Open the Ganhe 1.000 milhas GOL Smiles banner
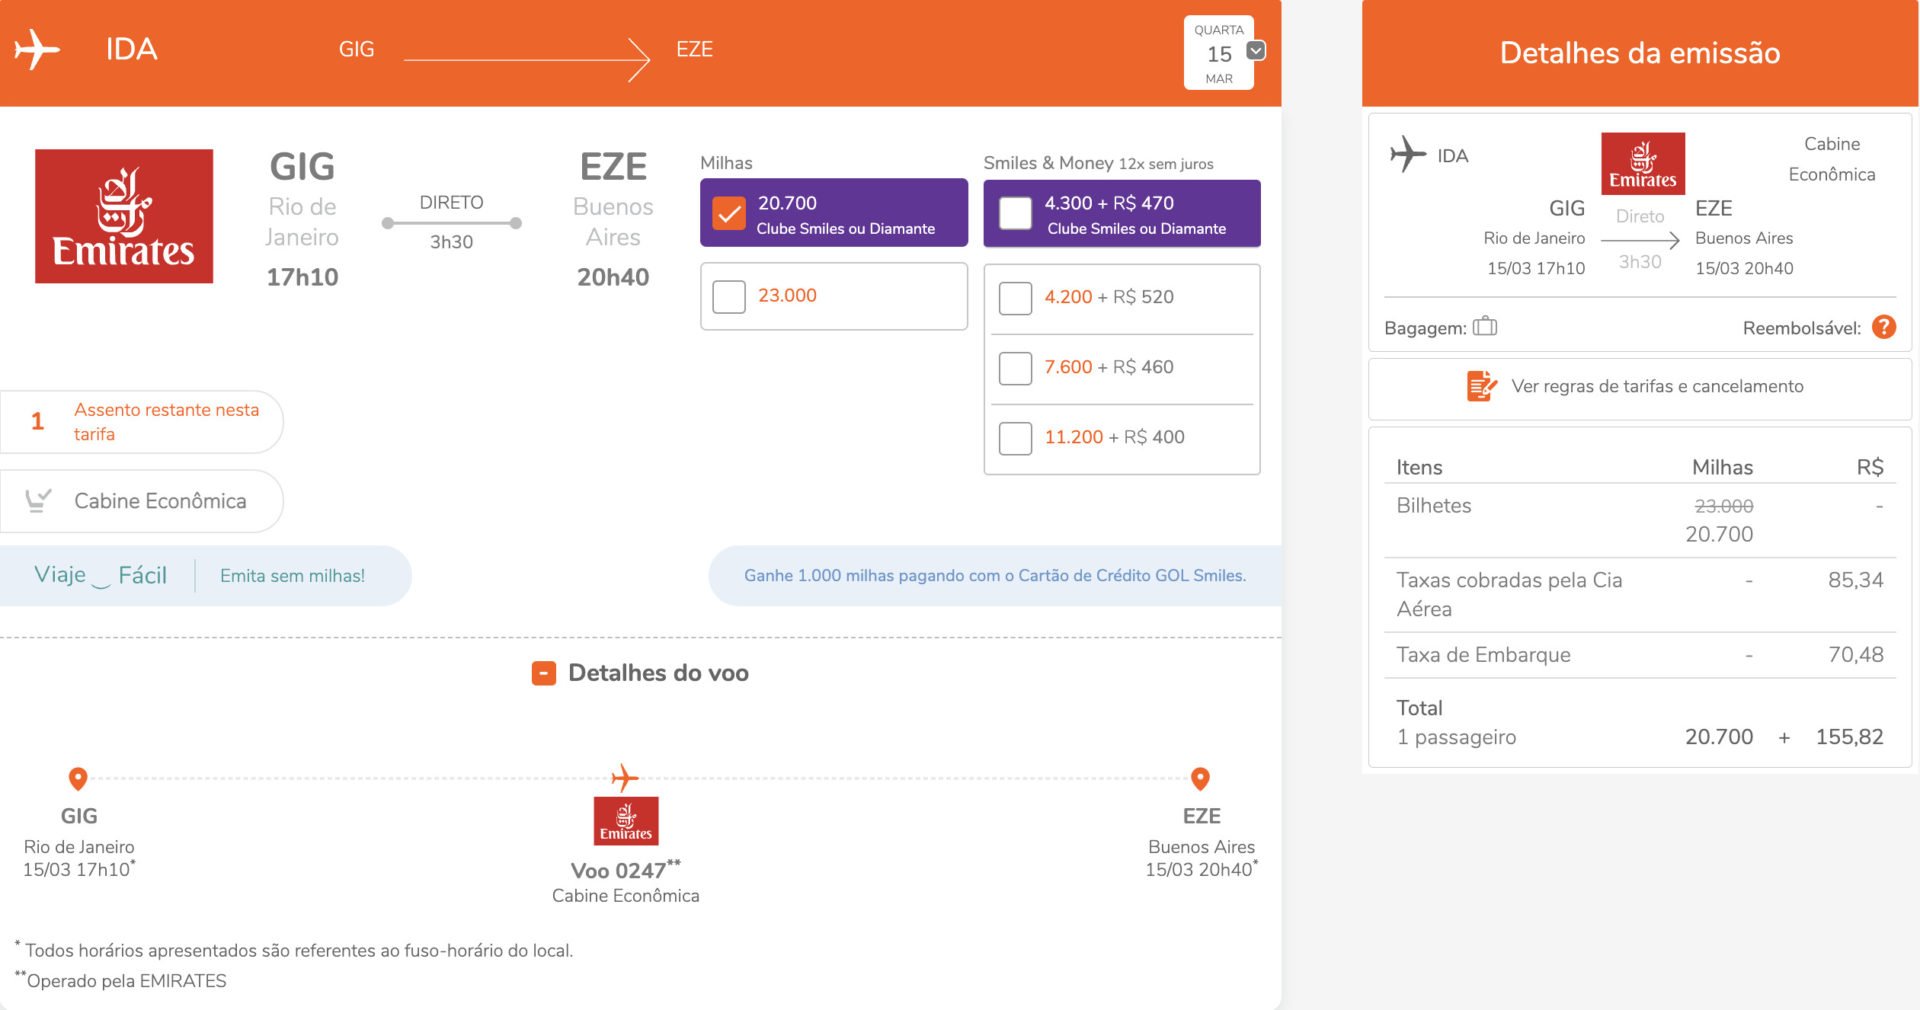 point(995,576)
